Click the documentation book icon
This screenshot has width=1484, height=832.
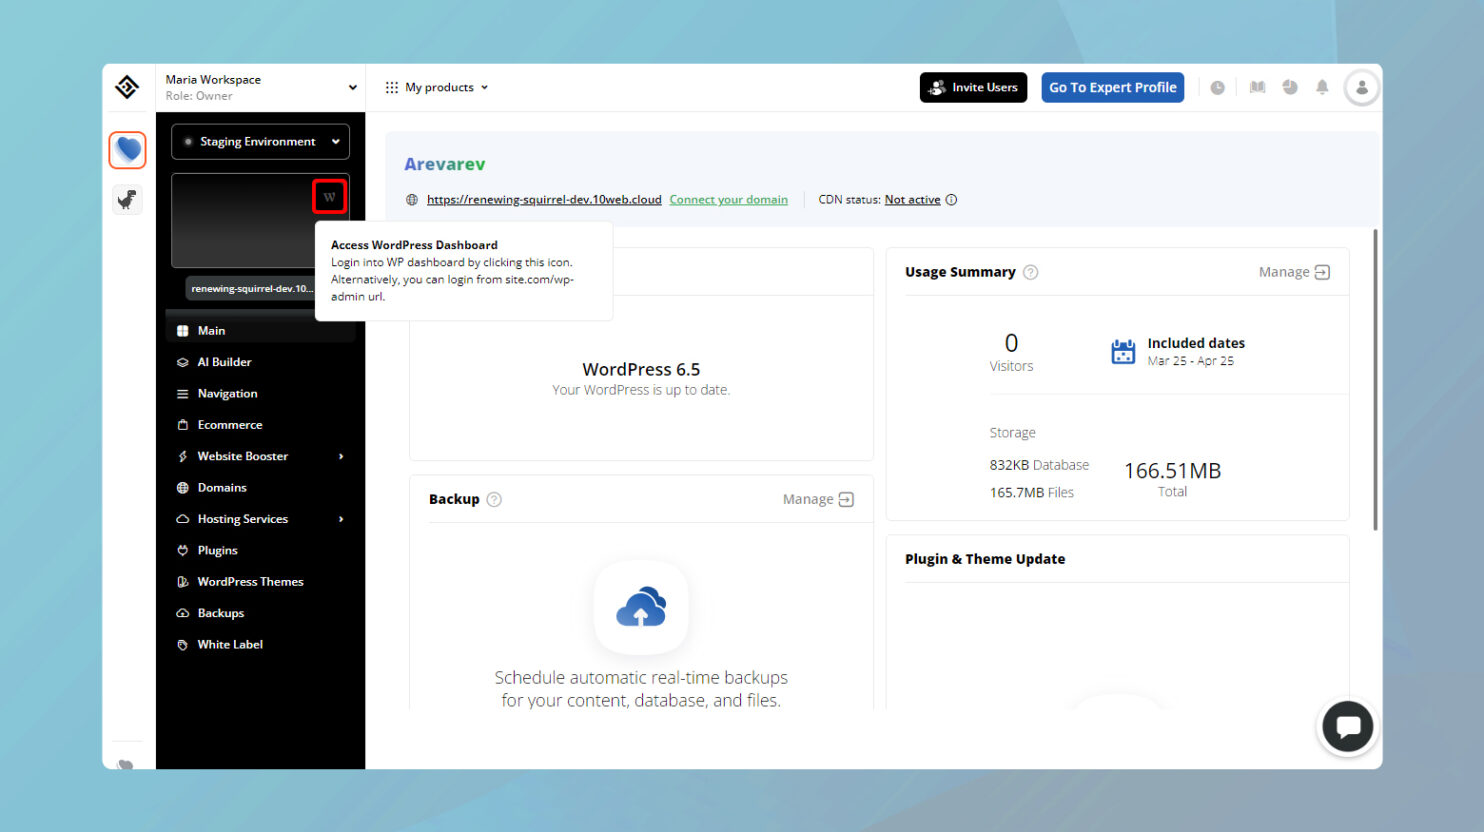1257,87
